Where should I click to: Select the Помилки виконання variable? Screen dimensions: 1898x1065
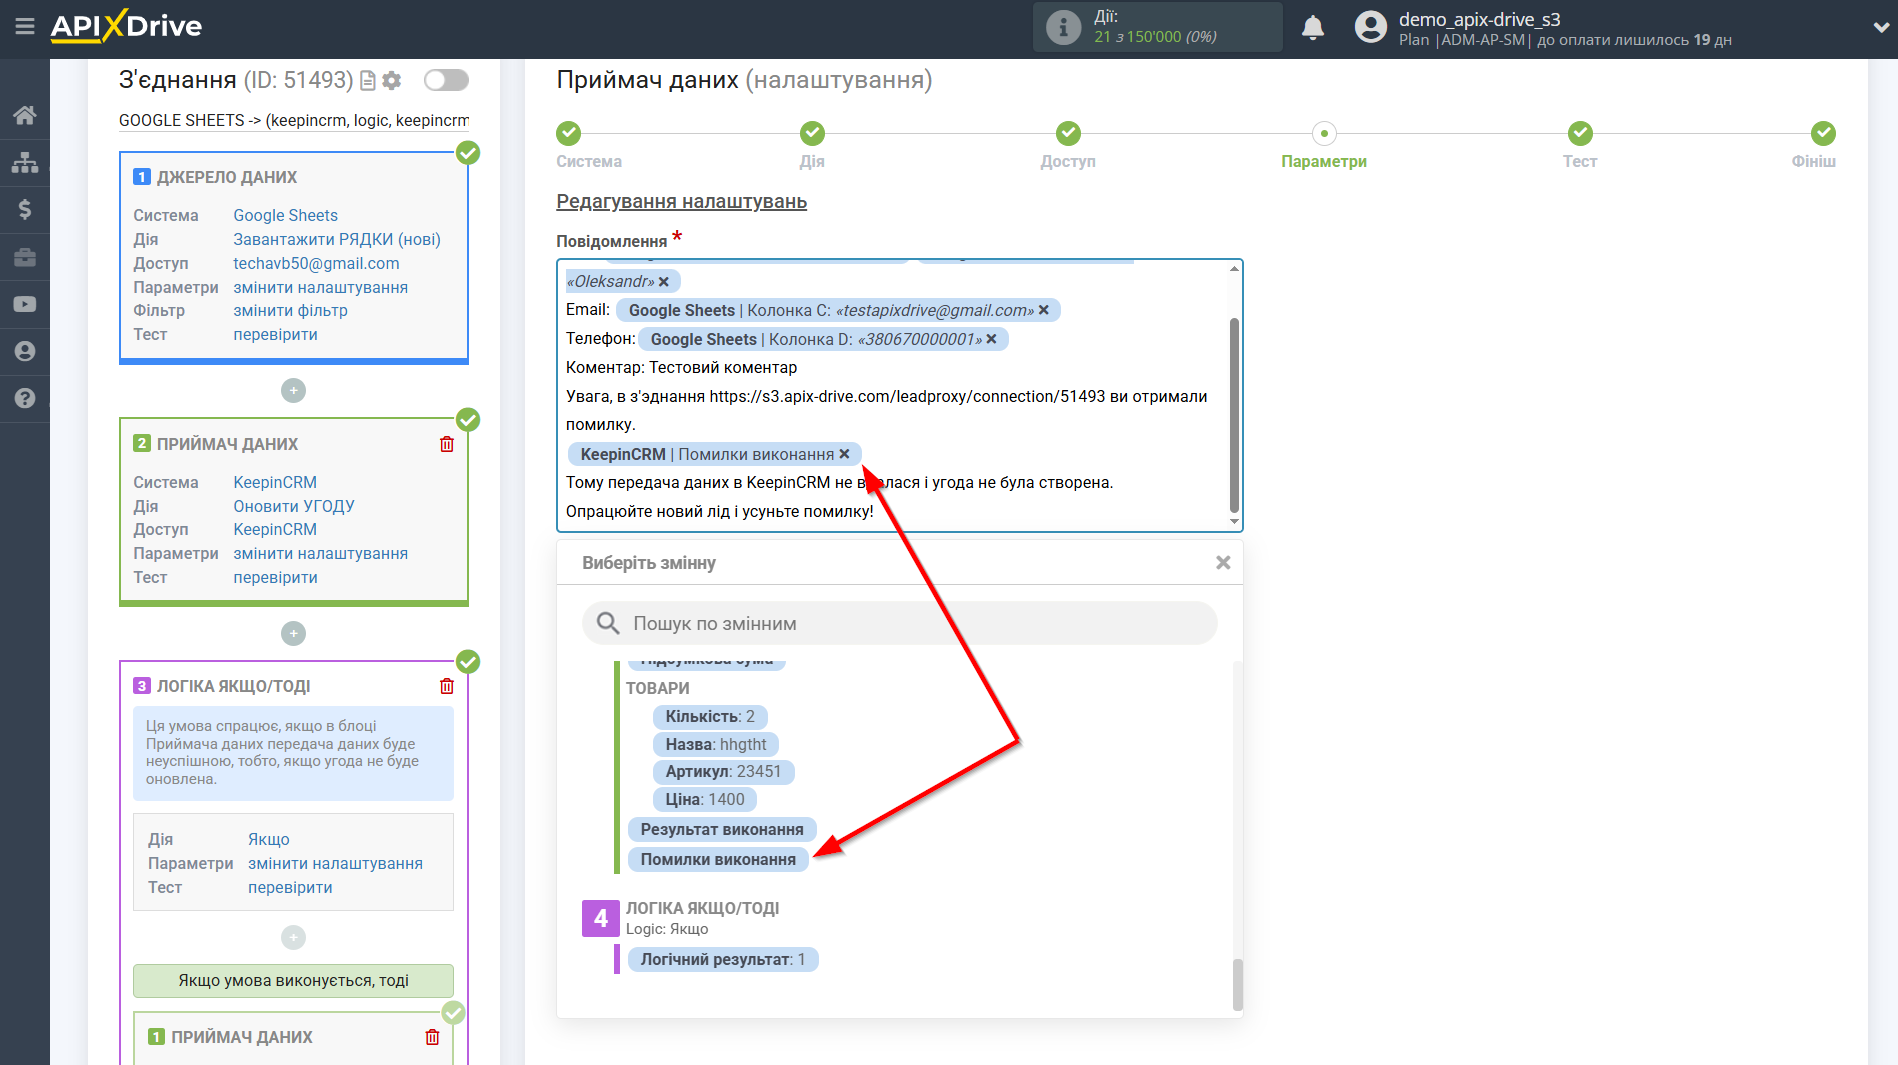tap(718, 860)
